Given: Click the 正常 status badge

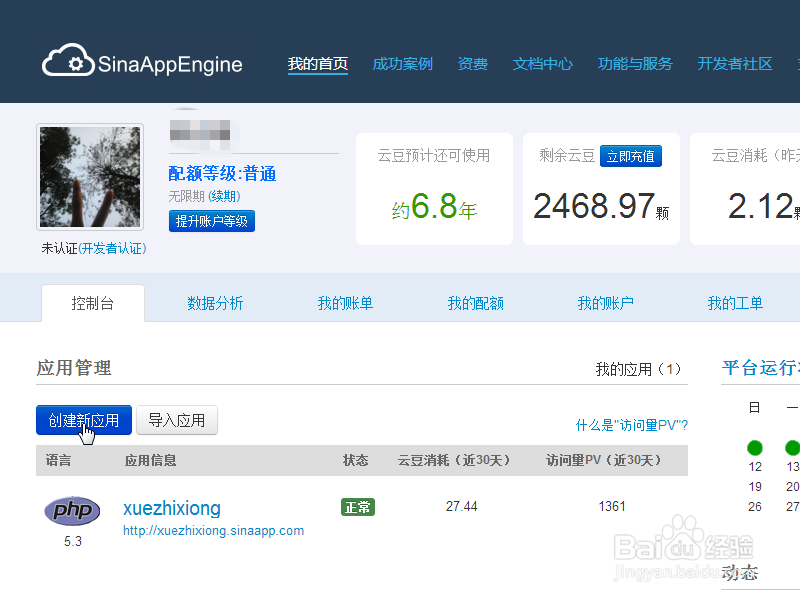Looking at the screenshot, I should (x=358, y=507).
